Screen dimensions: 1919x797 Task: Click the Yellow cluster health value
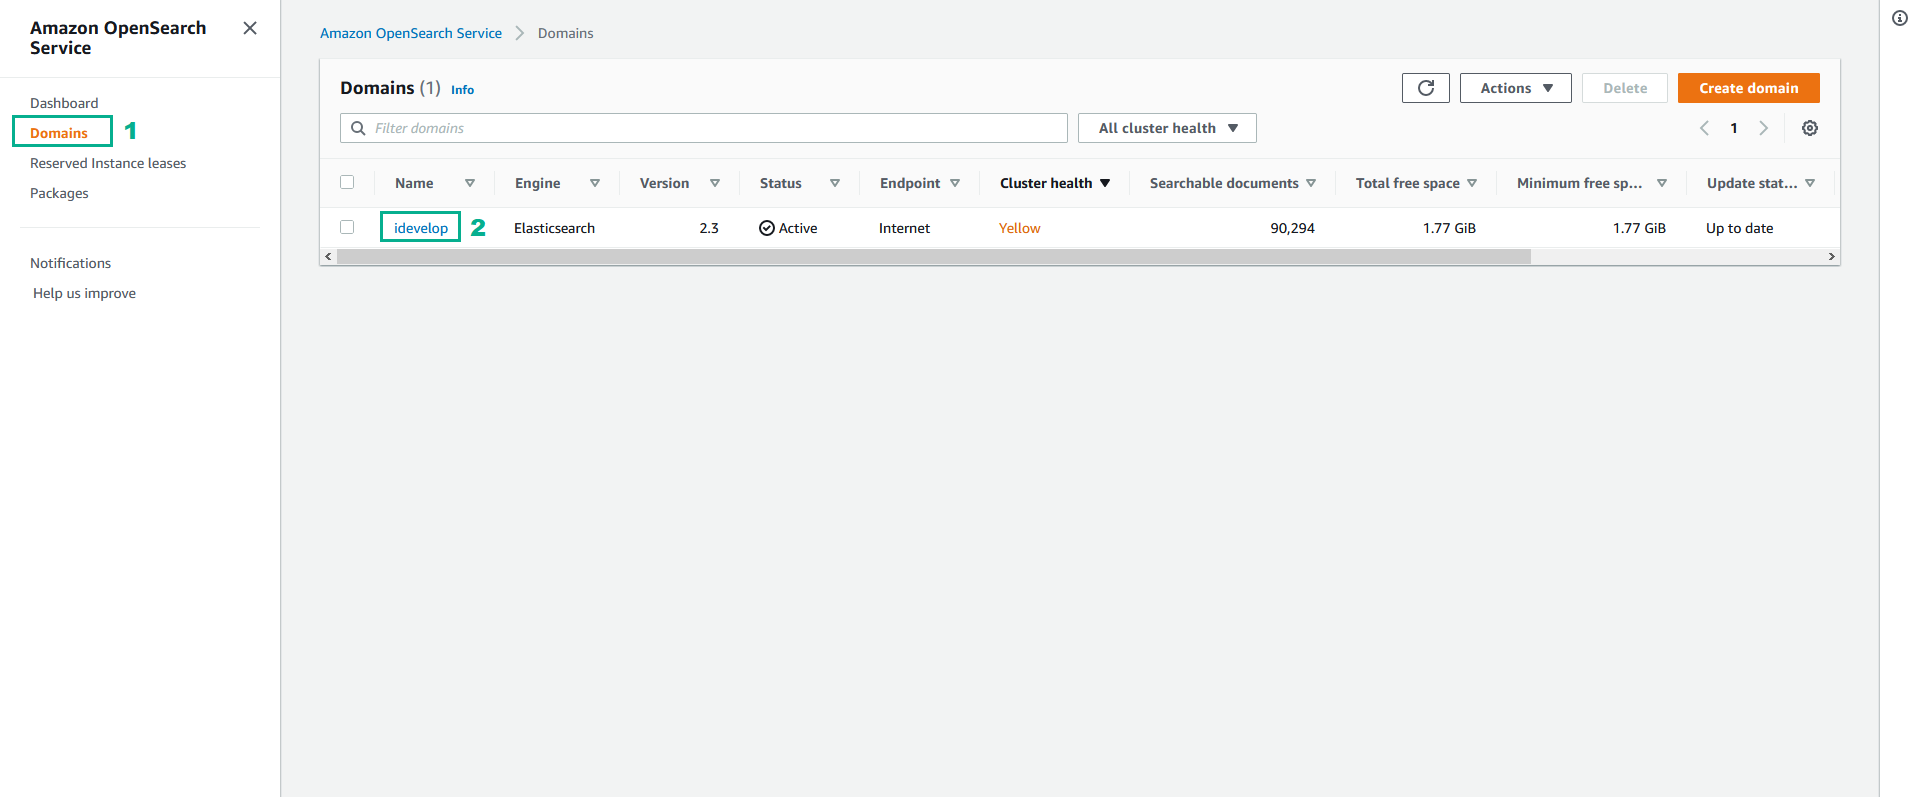(x=1019, y=228)
